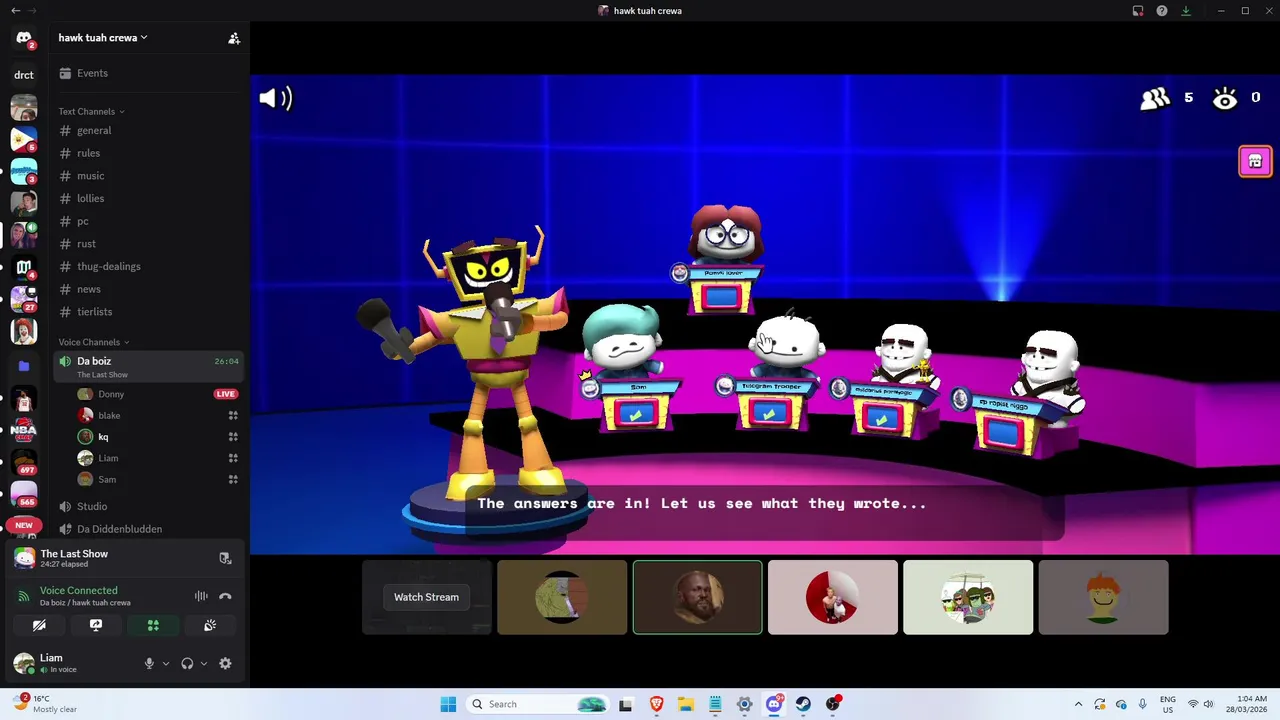1280x720 pixels.
Task: Open the Discord help icon in title bar
Action: [x=1162, y=11]
